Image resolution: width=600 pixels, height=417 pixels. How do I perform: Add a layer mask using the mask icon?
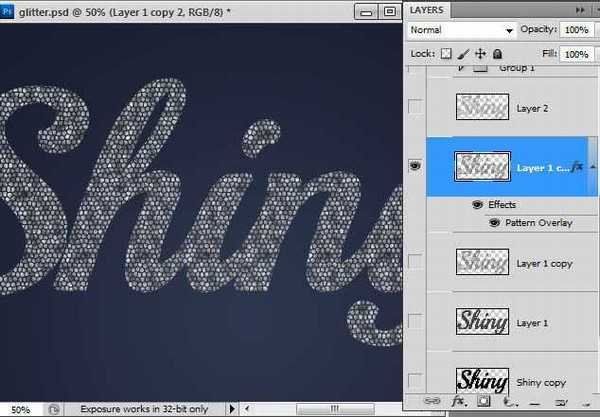[x=484, y=401]
